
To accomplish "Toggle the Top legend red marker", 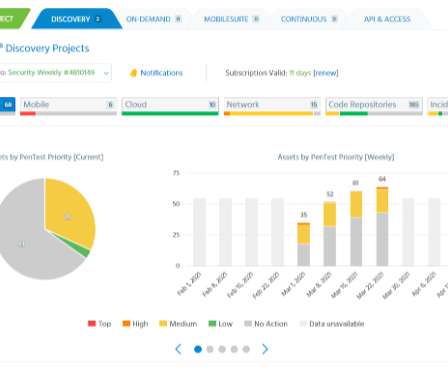I will (x=92, y=323).
